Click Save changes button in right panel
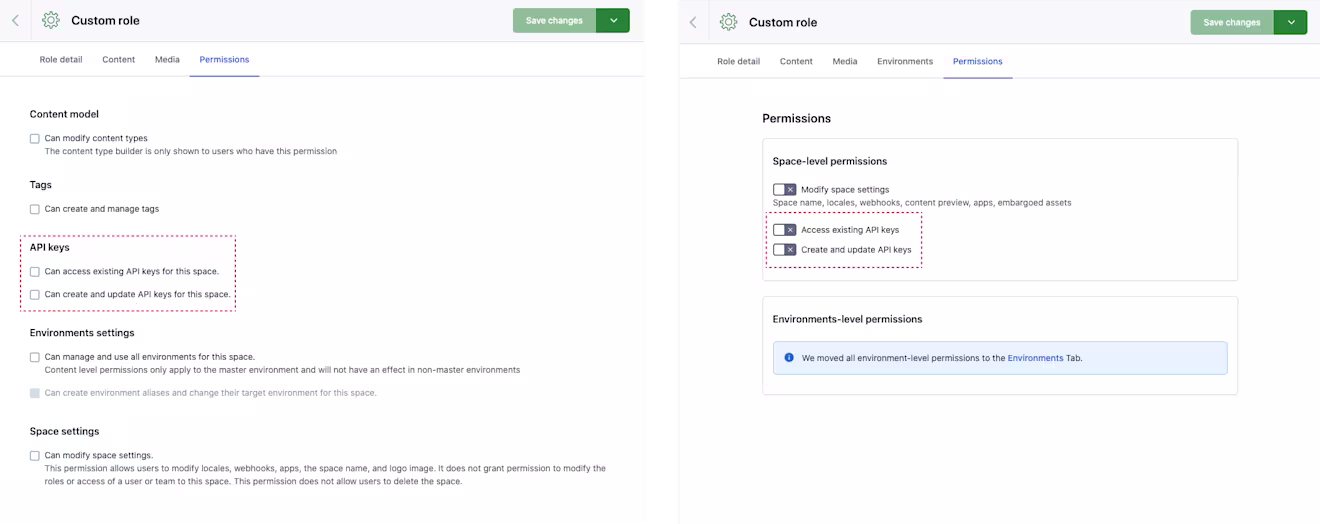The height and width of the screenshot is (524, 1320). [x=1232, y=22]
